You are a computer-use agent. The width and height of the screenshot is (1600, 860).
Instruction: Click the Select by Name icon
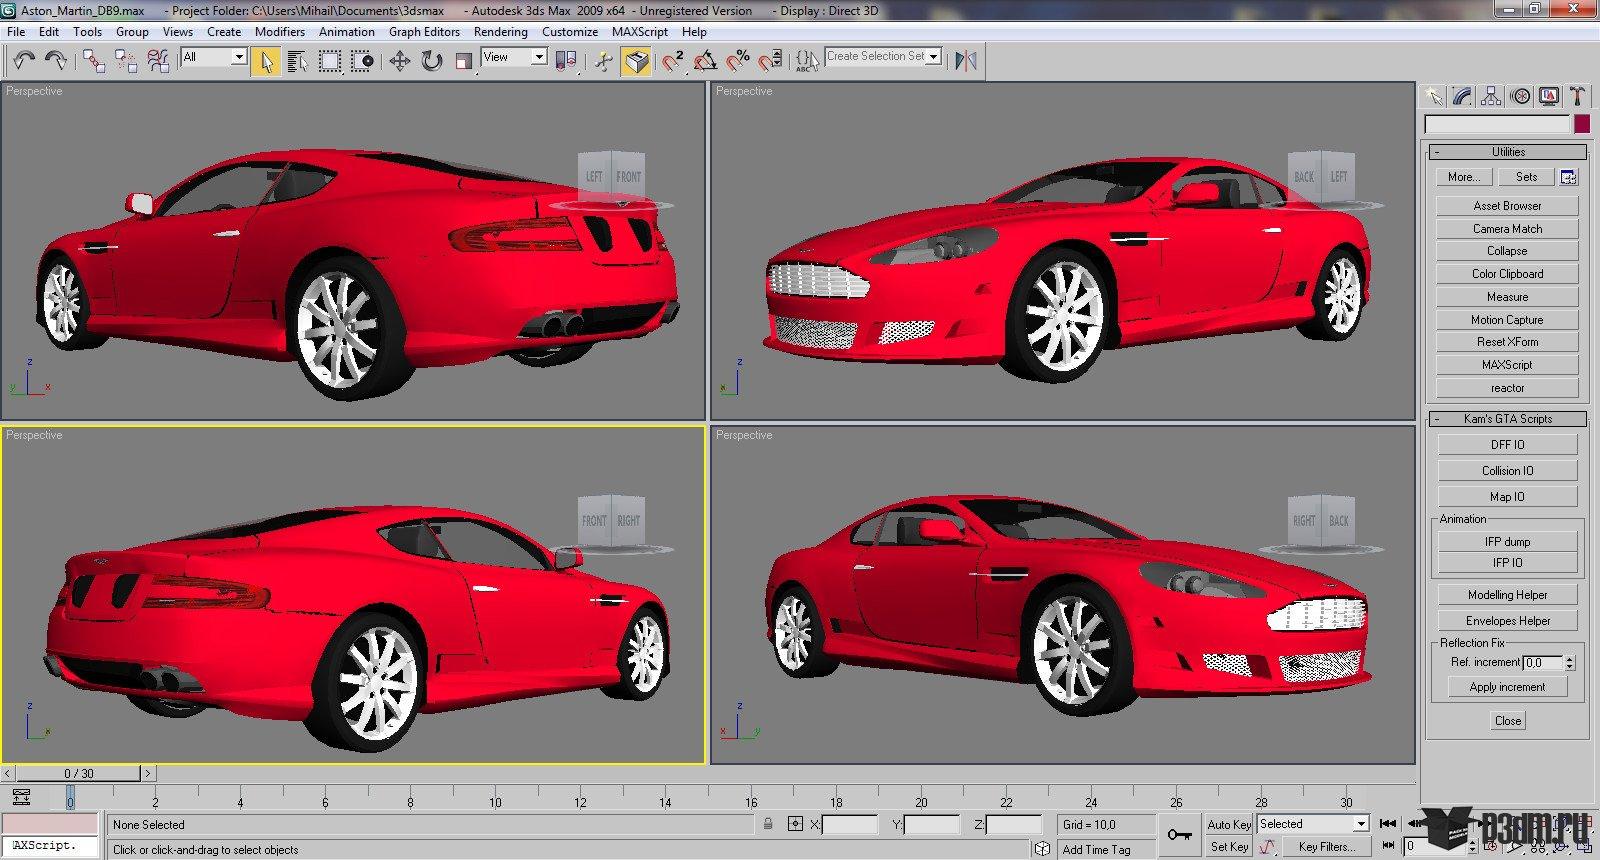[x=297, y=61]
